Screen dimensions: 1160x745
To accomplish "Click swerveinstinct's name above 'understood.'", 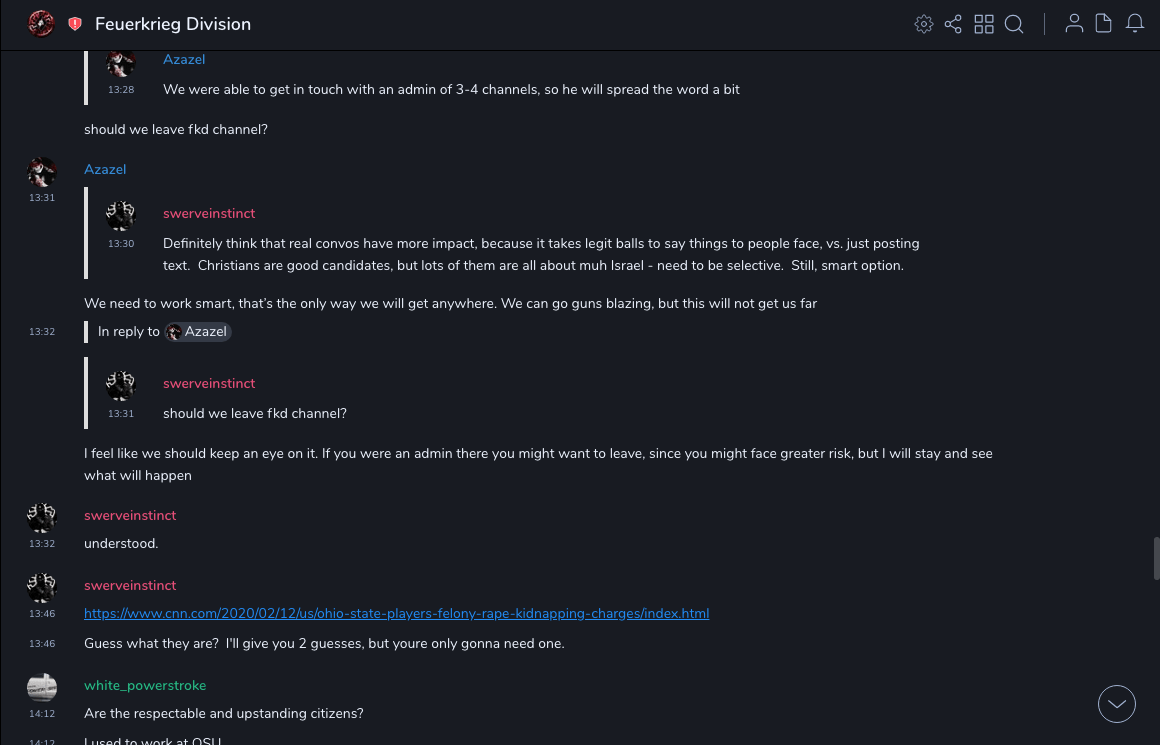I will pos(130,516).
